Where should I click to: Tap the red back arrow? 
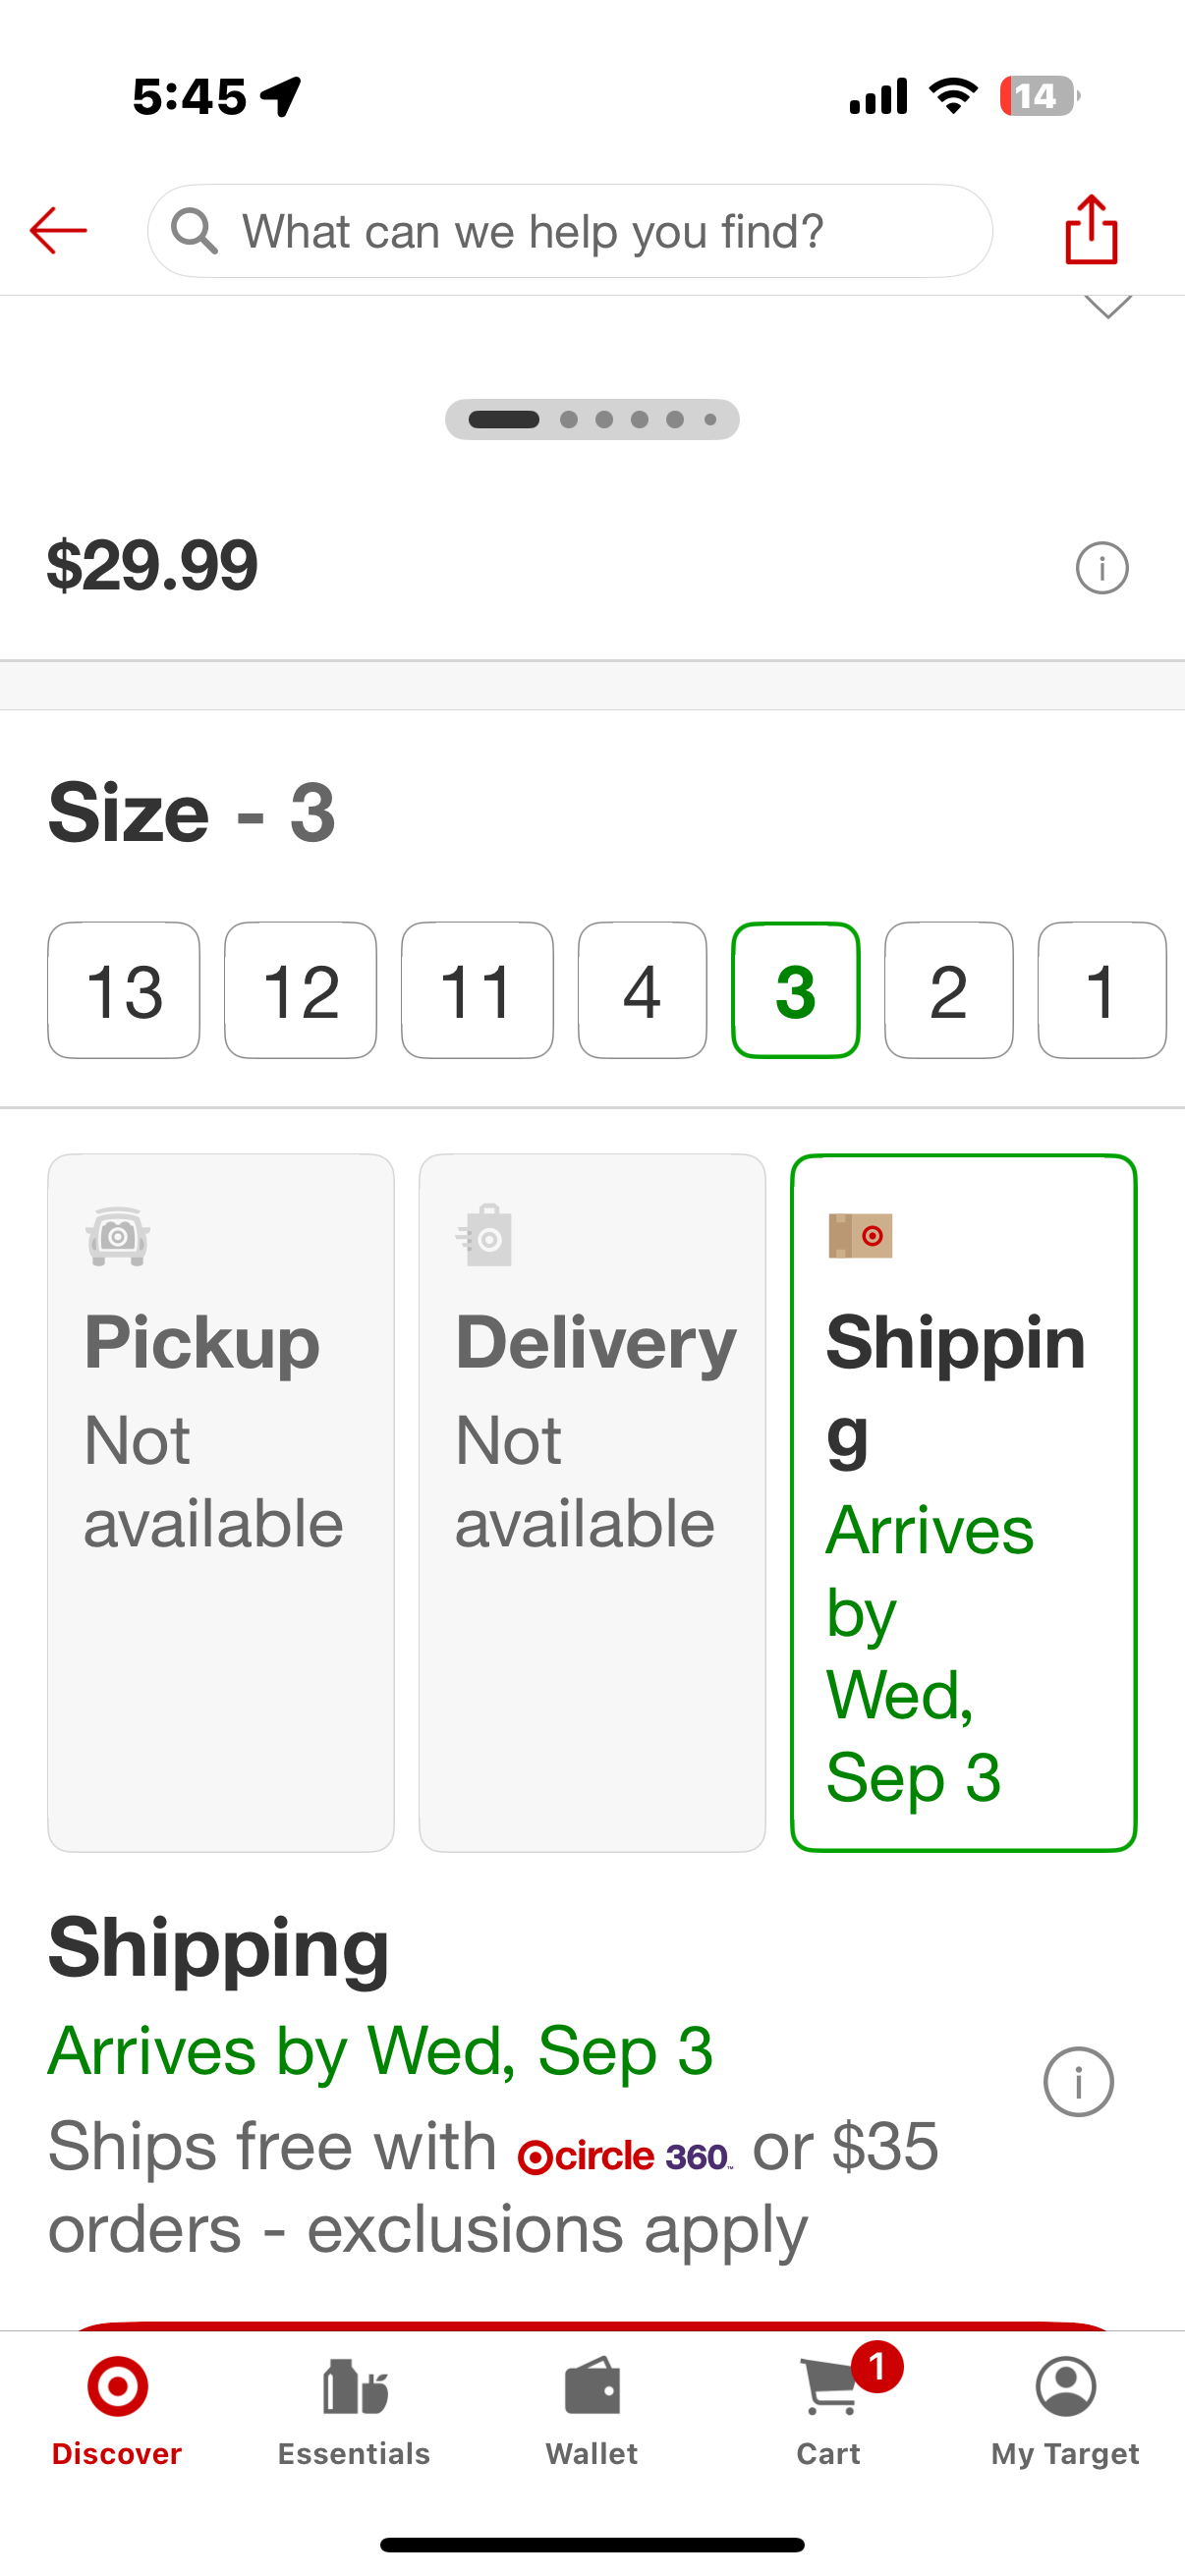pyautogui.click(x=58, y=231)
